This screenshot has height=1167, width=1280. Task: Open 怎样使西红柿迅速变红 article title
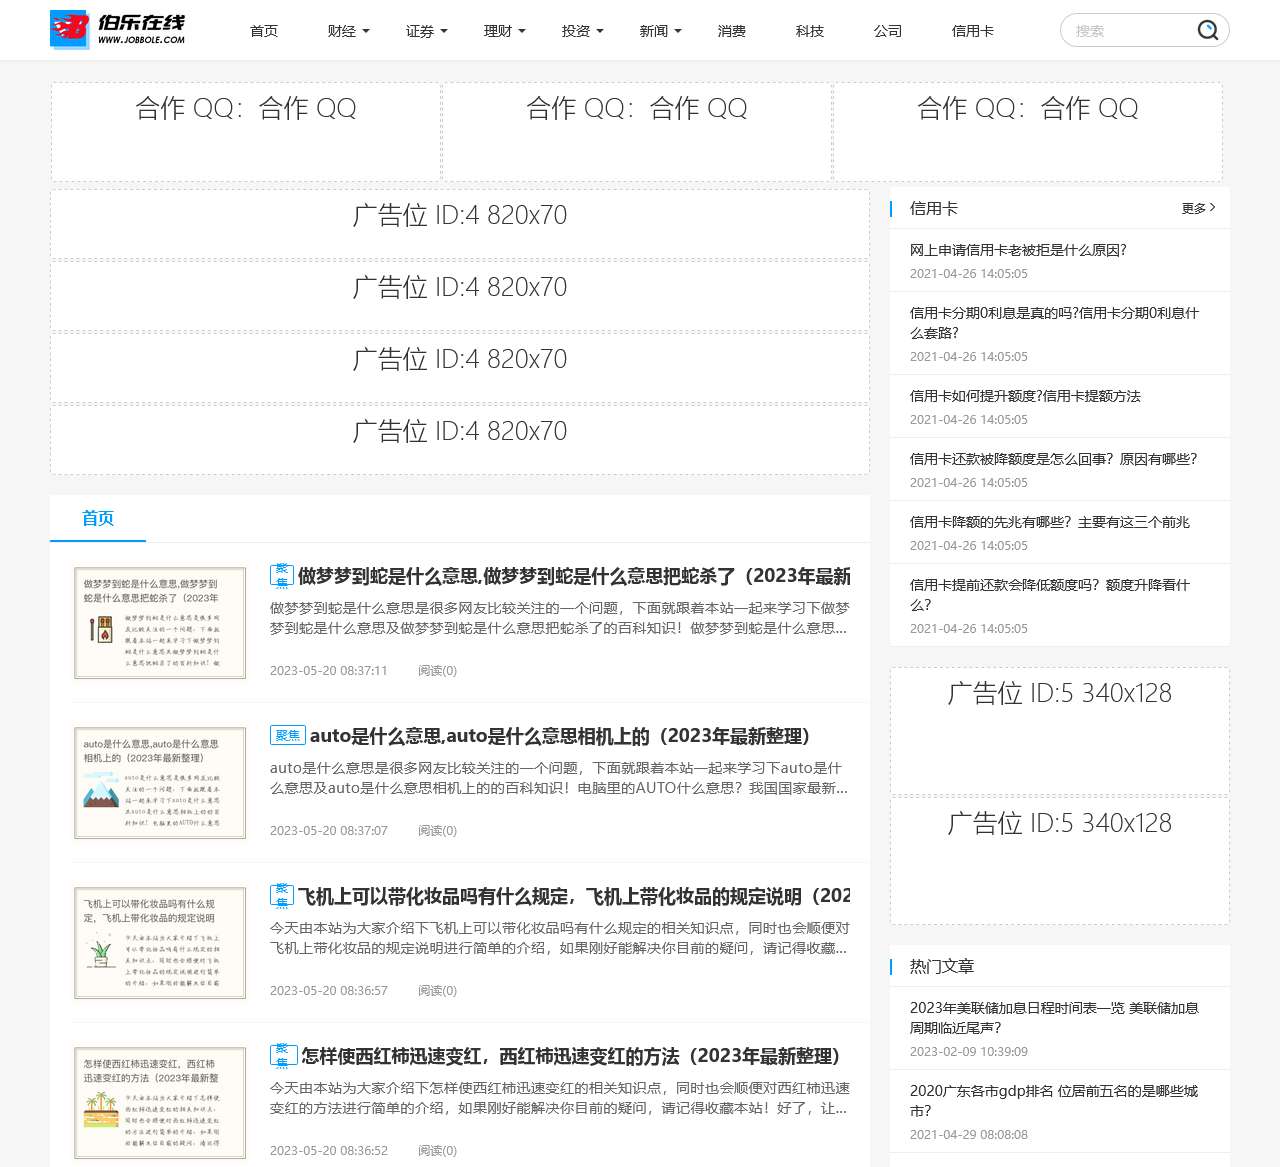571,1056
